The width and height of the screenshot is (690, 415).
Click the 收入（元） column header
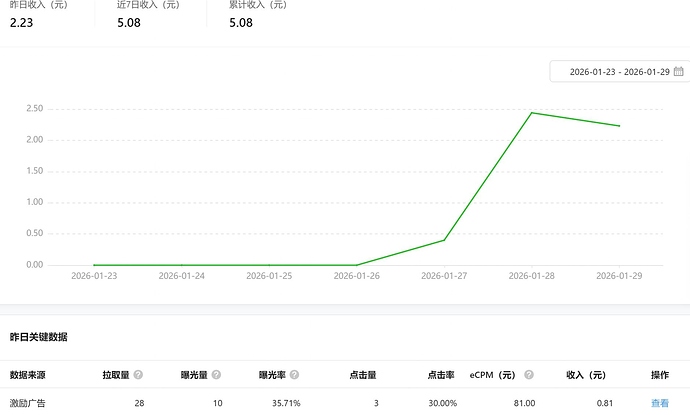tap(586, 375)
